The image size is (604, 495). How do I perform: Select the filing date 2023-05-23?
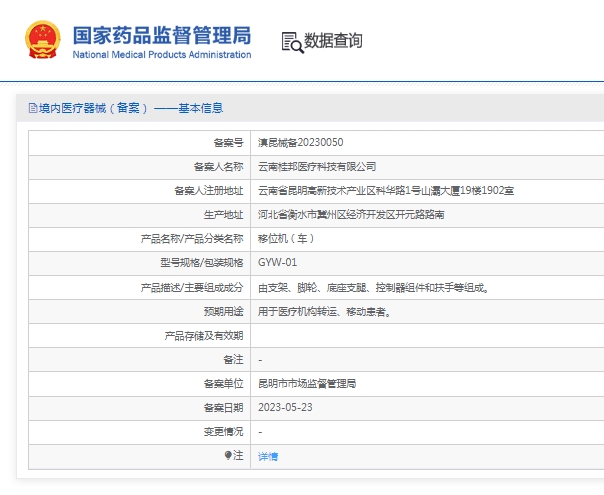(285, 408)
